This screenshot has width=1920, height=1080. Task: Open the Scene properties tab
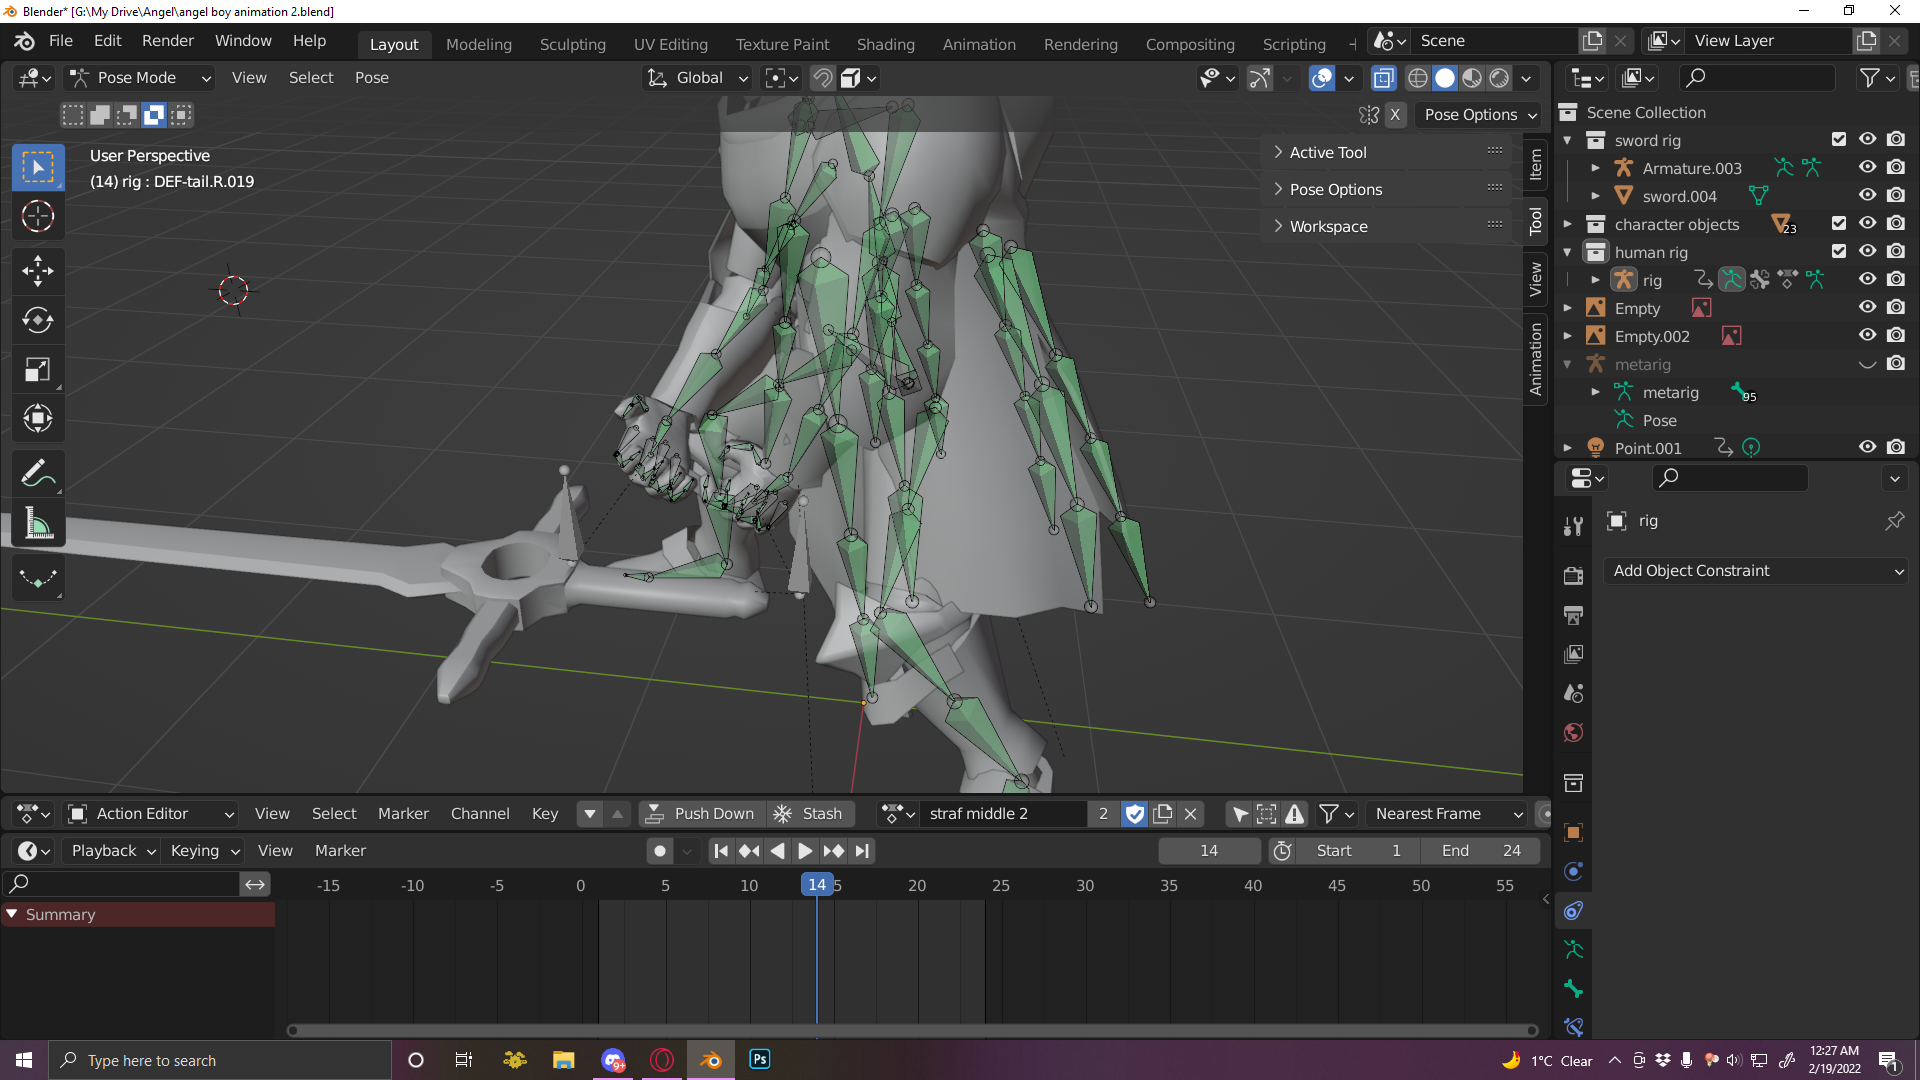point(1573,693)
